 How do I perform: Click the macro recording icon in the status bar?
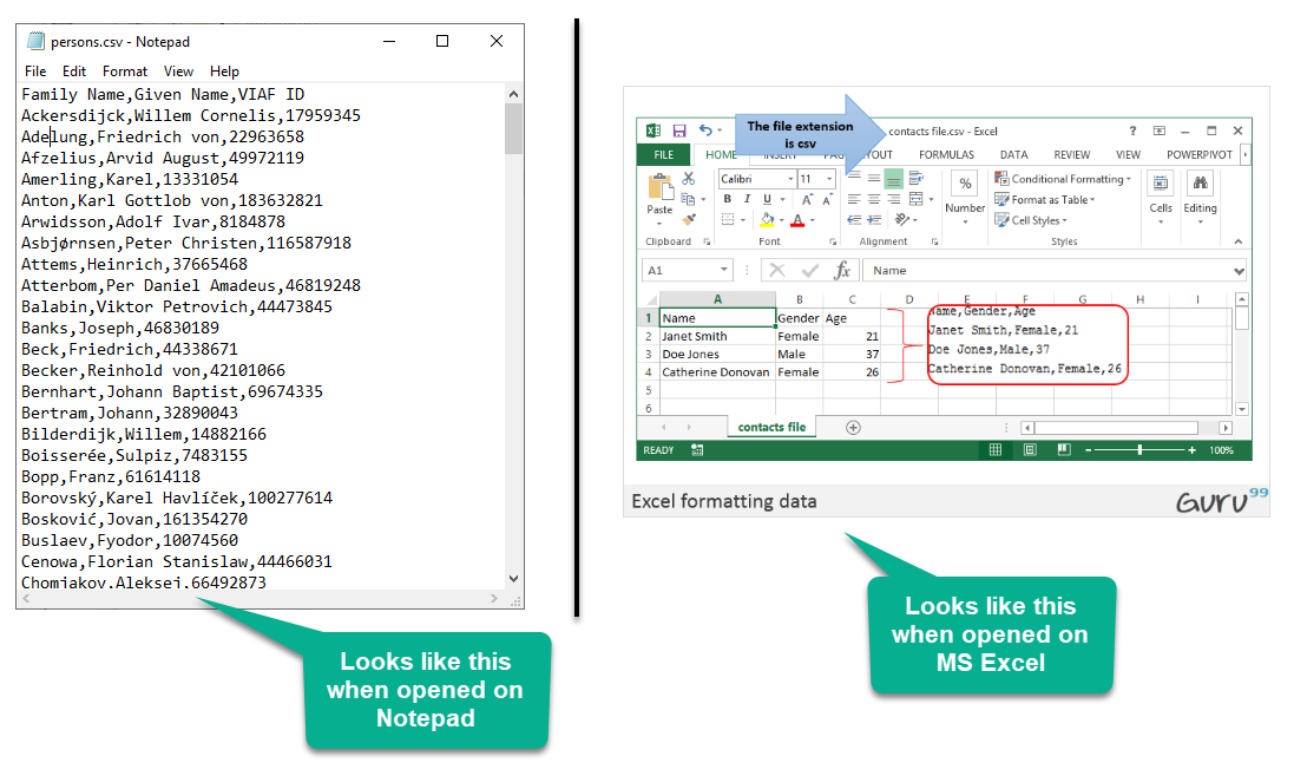point(697,450)
